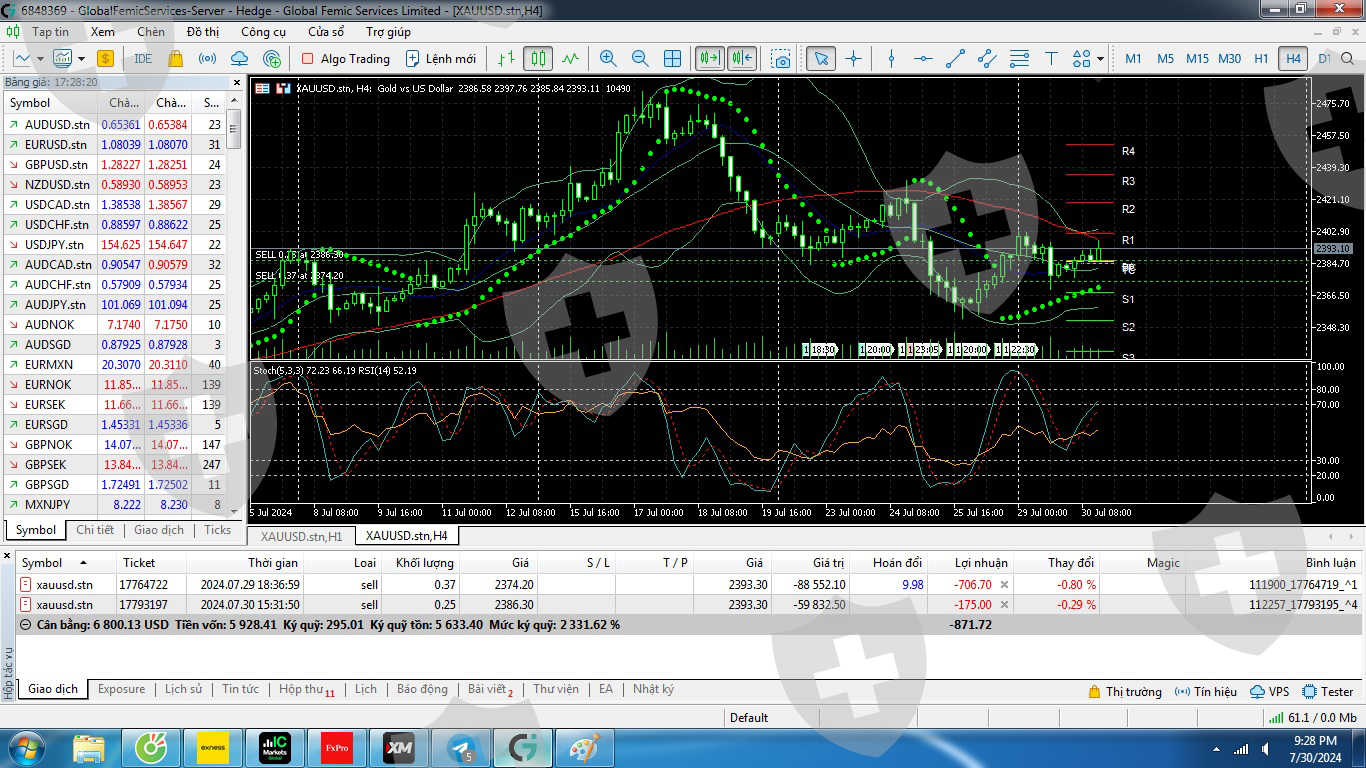Select the M15 timeframe button

[x=1197, y=59]
